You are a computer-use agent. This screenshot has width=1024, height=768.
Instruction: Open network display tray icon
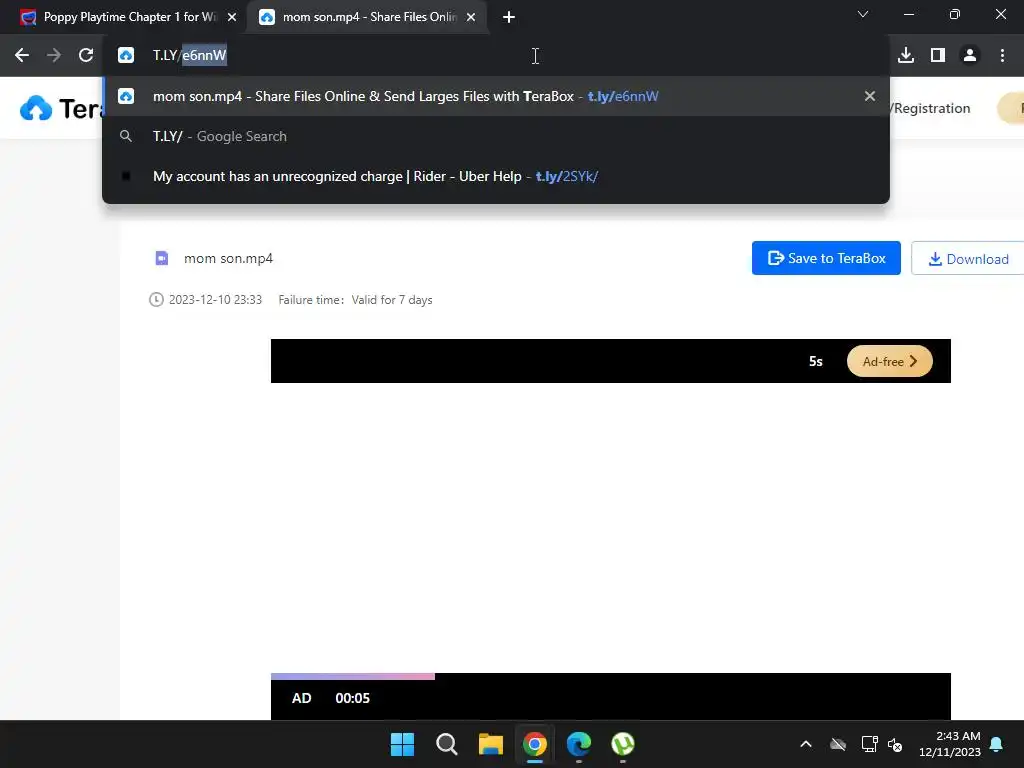point(869,744)
